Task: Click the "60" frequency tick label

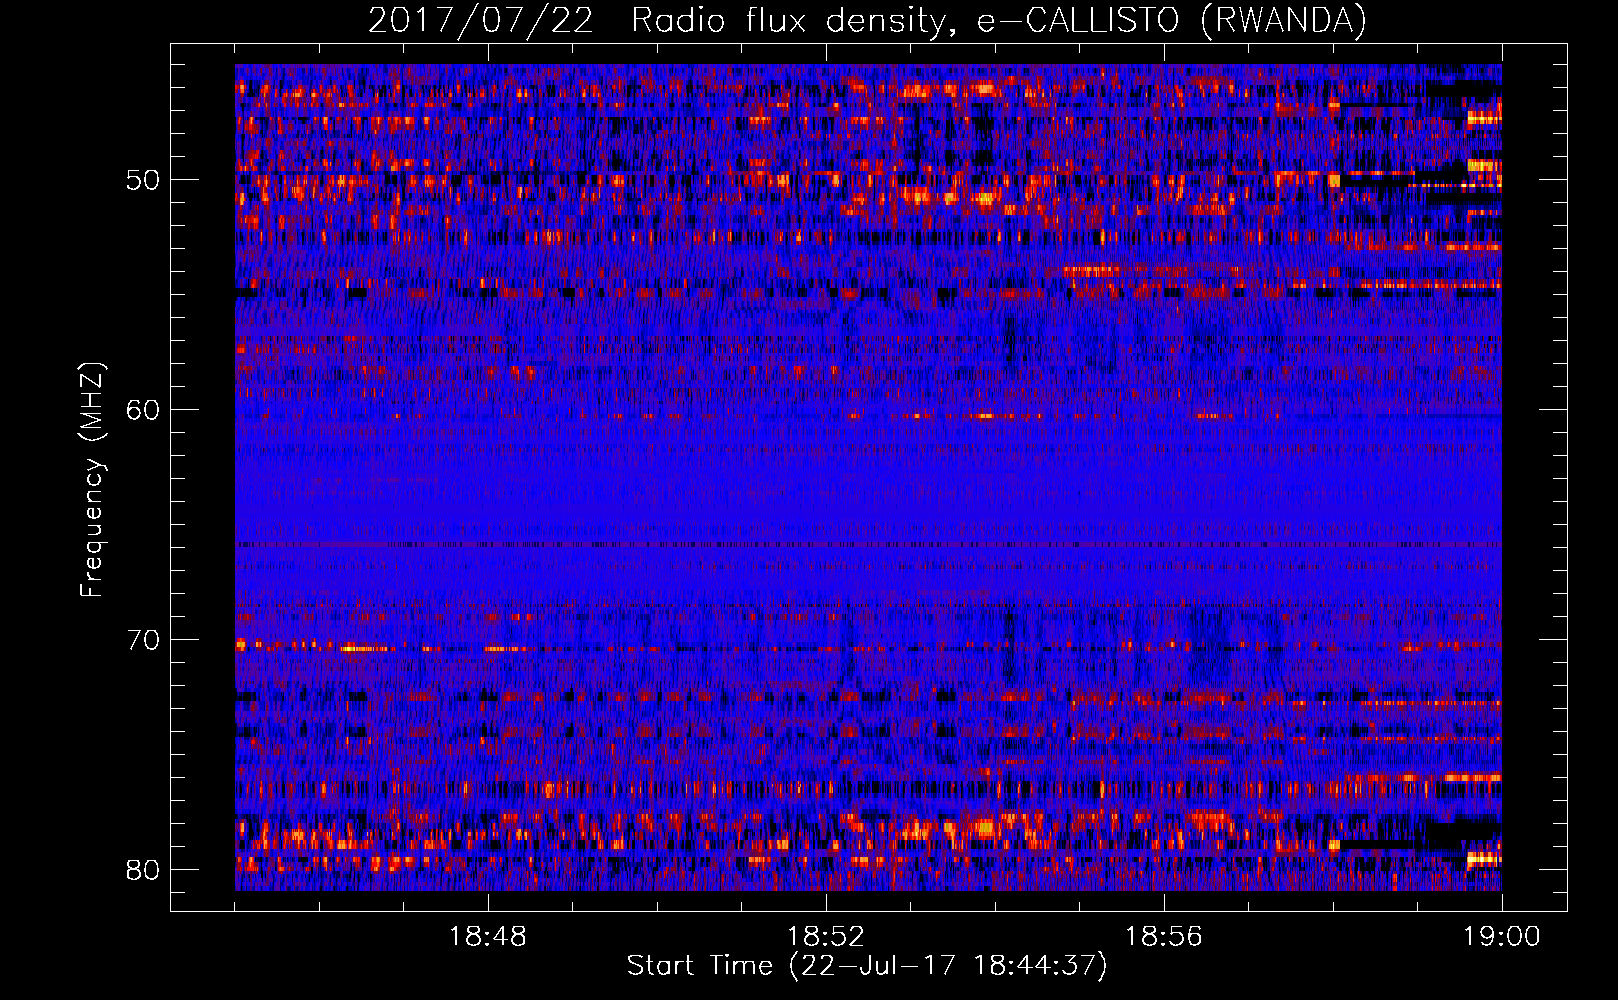Action: 143,410
